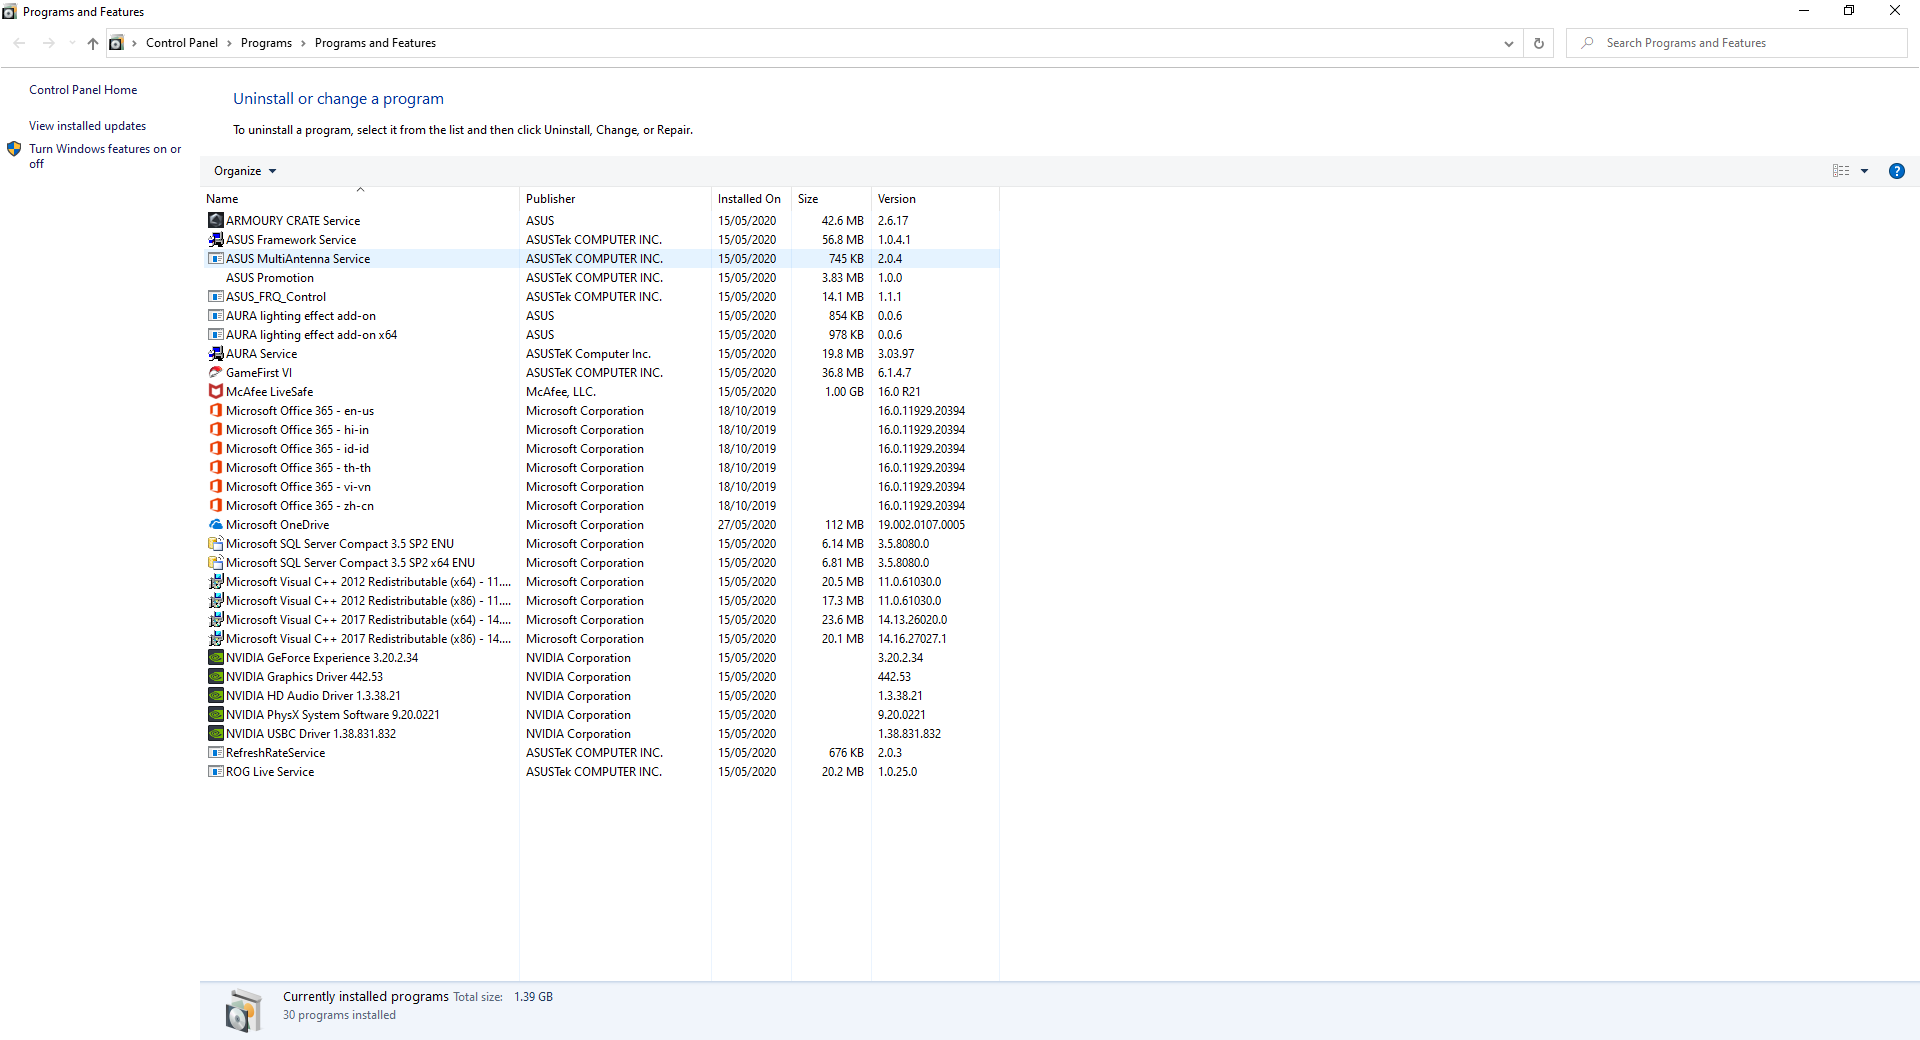Select Microsoft Office 365 - hi-in entry
This screenshot has height=1040, width=1920.
click(x=601, y=429)
